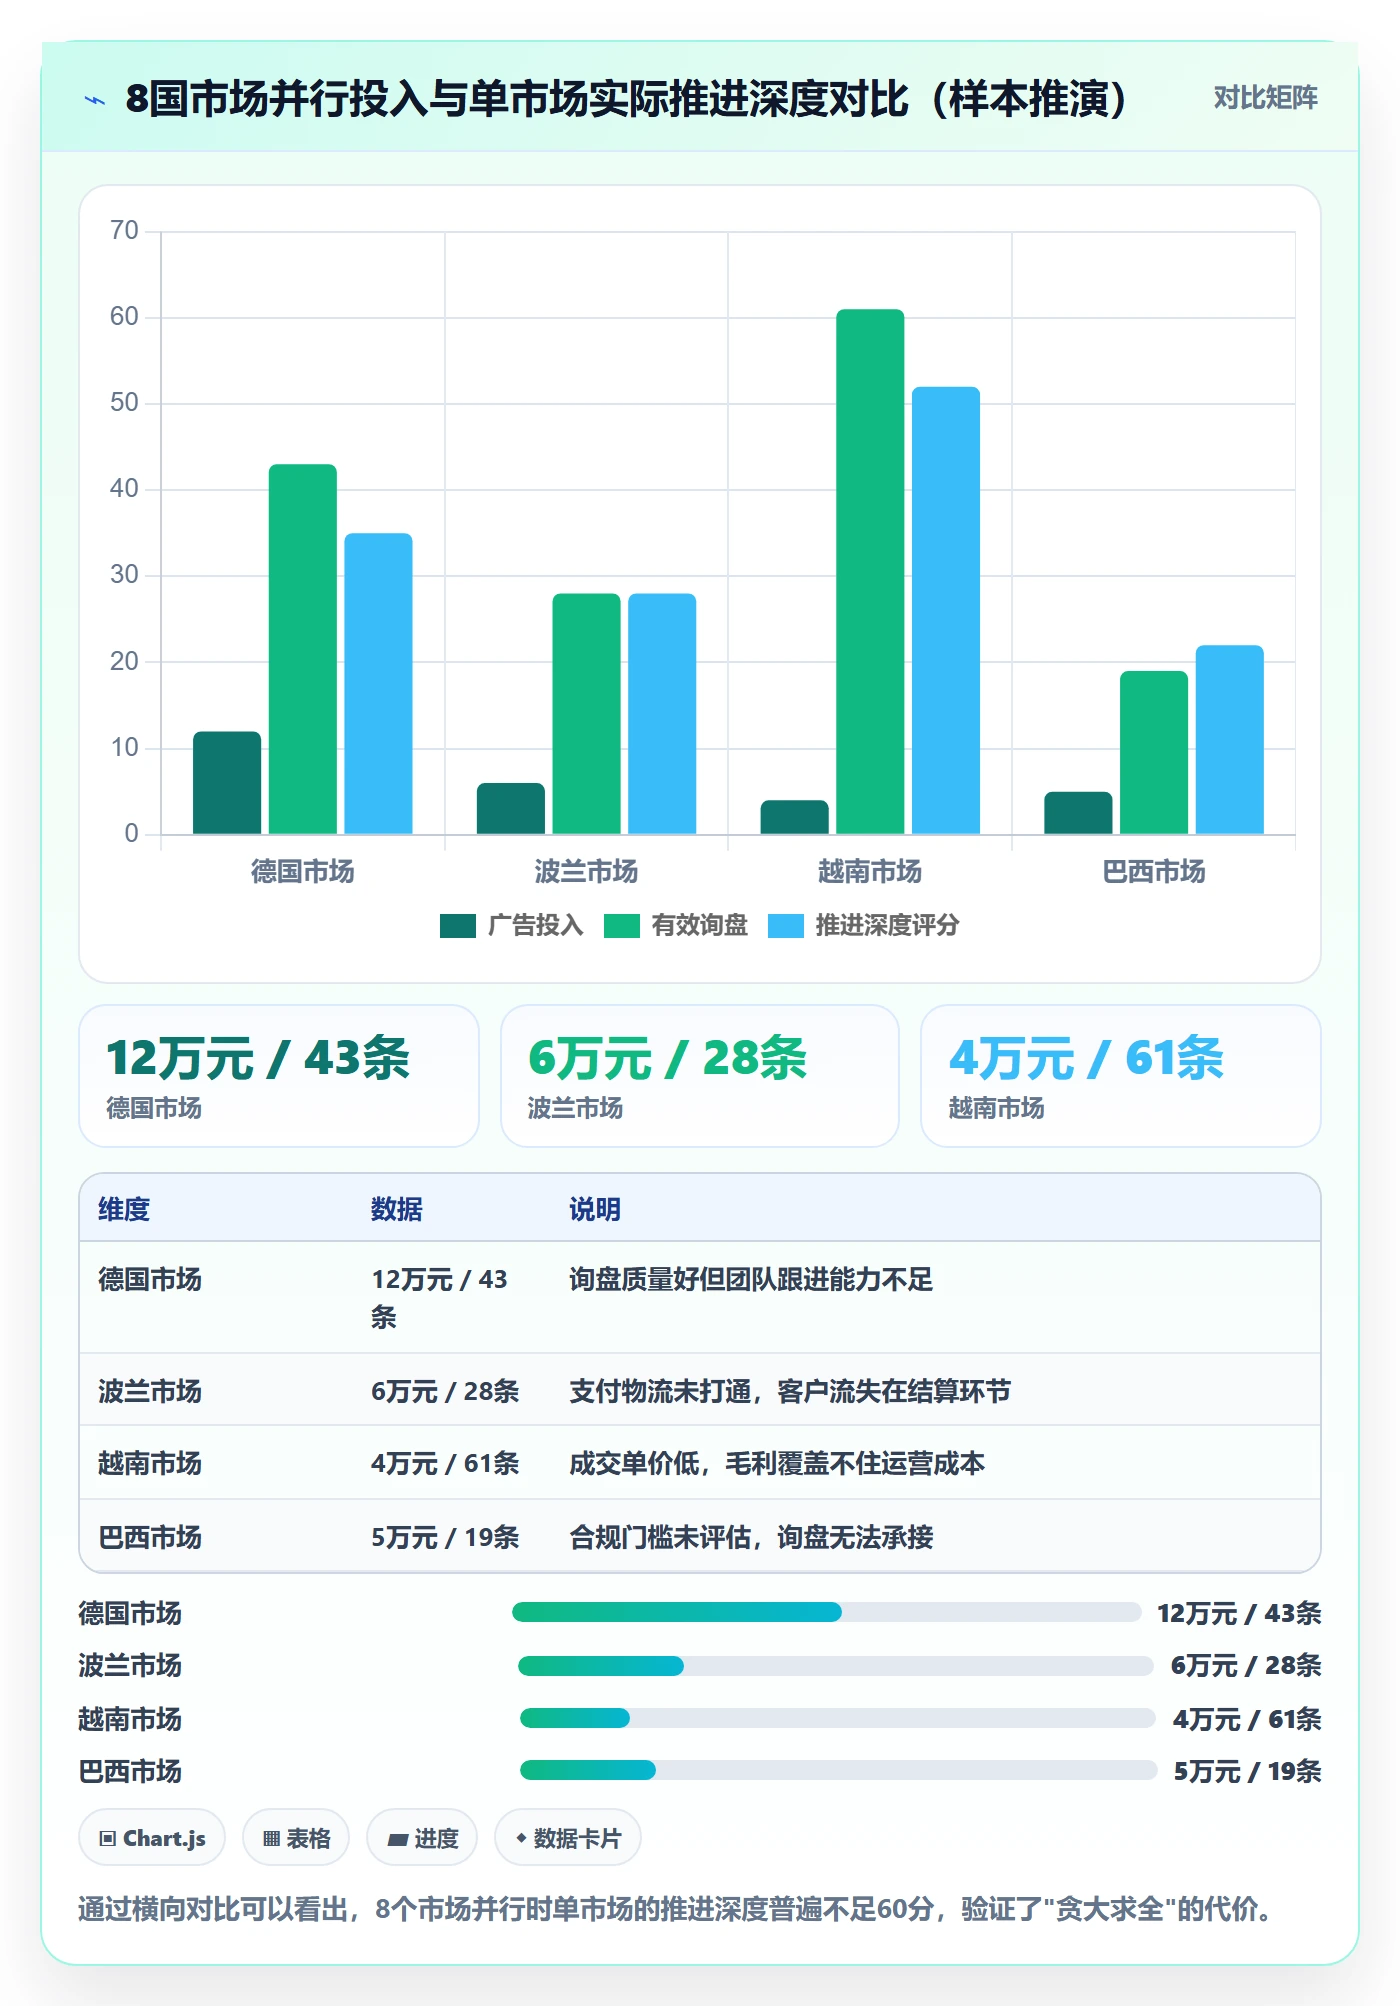
Task: Click the 数据卡片 diamond icon
Action: [521, 1837]
